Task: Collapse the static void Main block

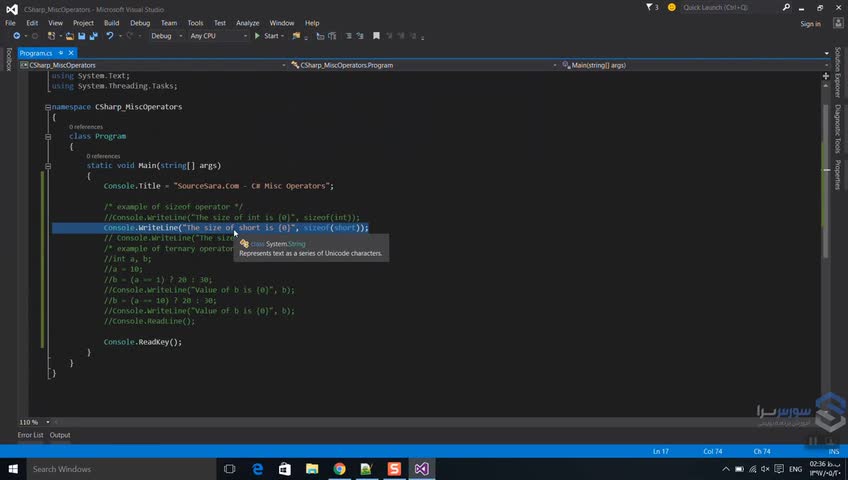Action: point(48,166)
